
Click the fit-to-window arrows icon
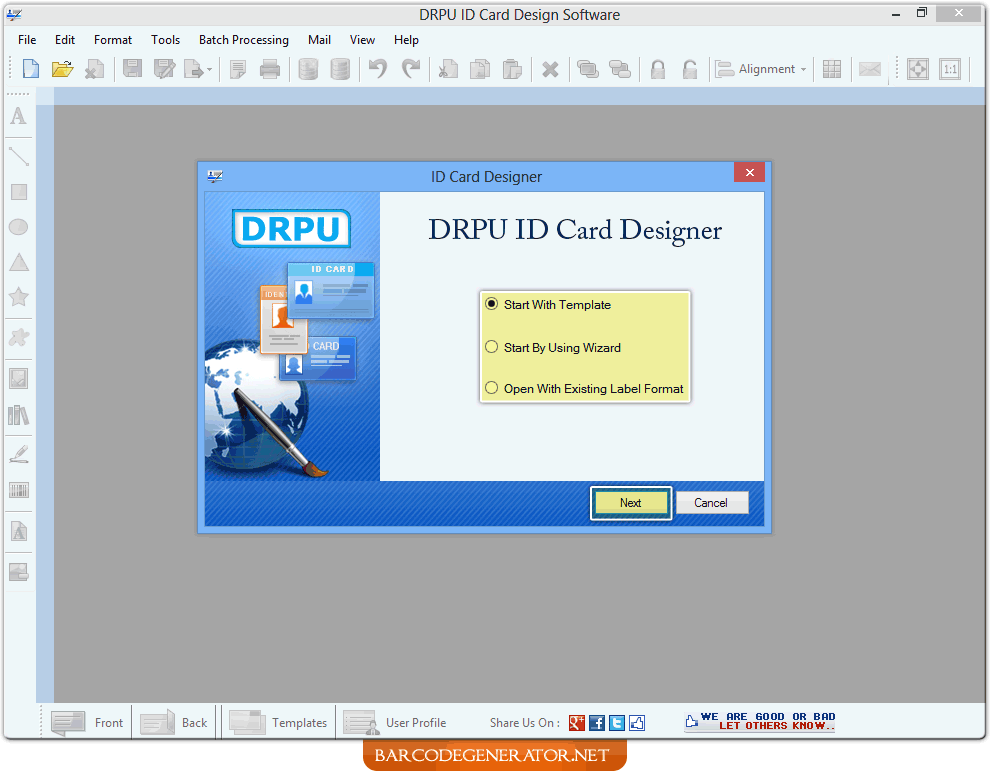(x=917, y=69)
